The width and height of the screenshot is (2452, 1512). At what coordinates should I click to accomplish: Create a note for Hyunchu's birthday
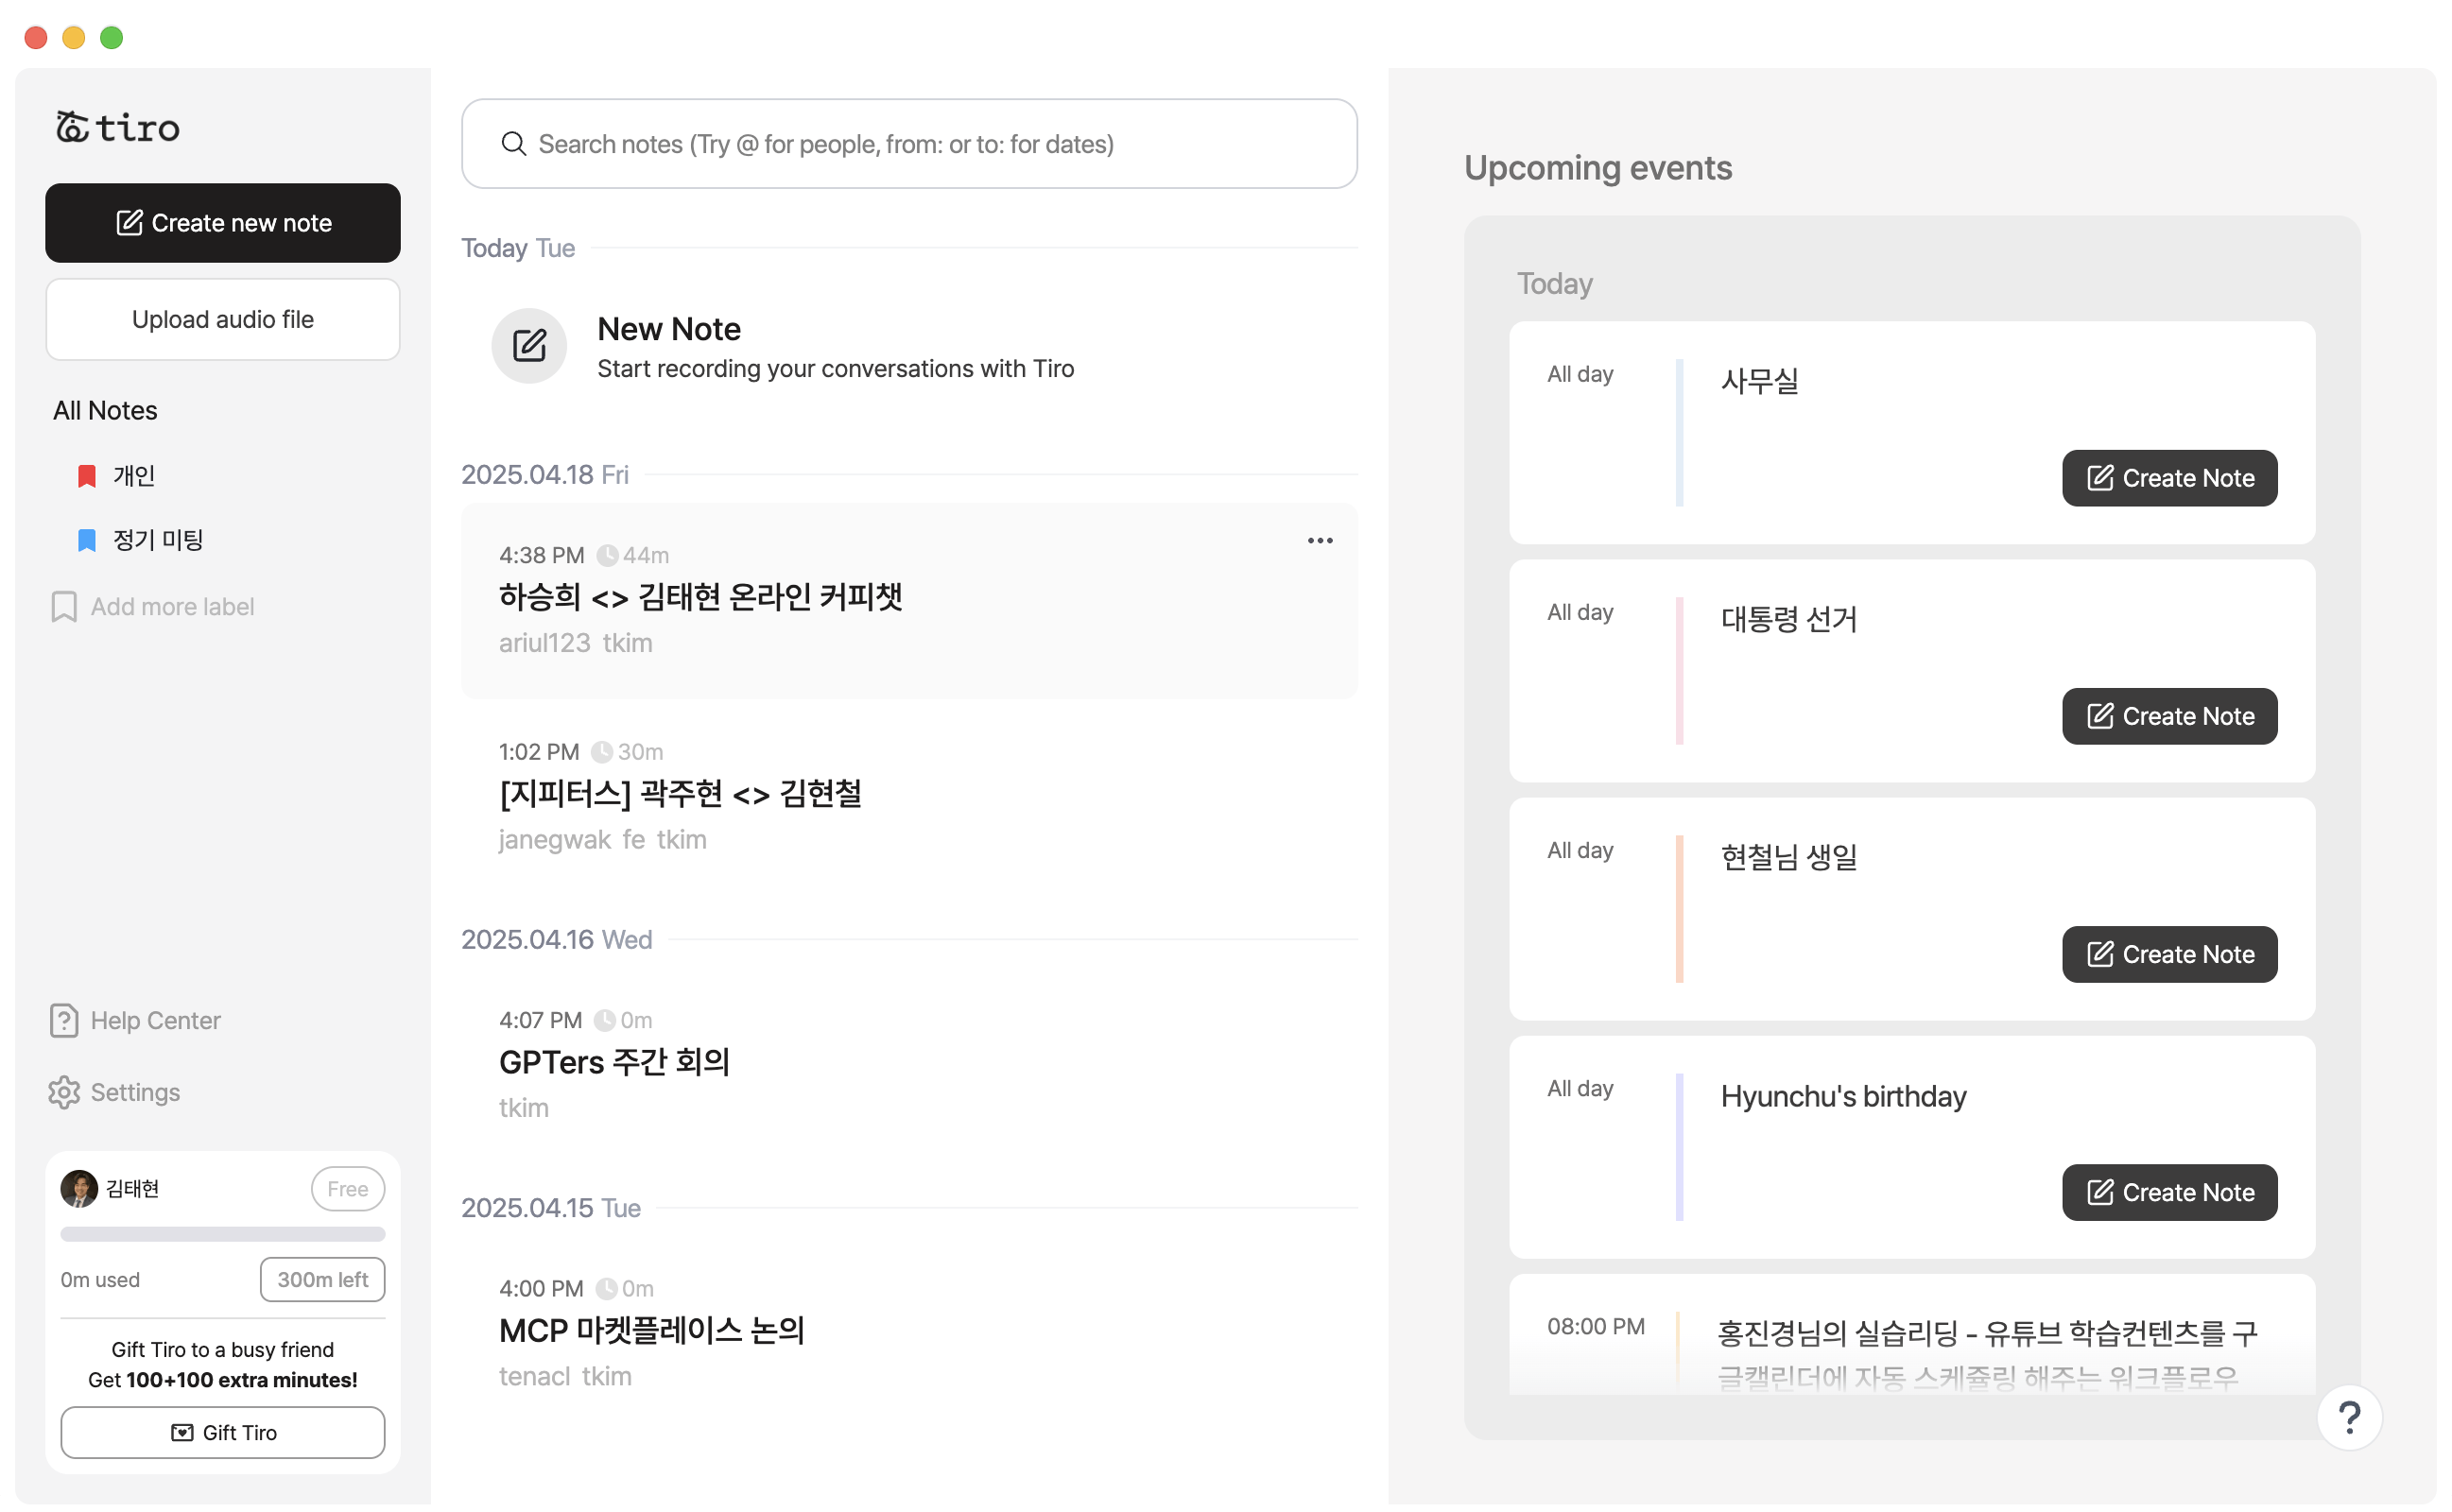point(2169,1192)
